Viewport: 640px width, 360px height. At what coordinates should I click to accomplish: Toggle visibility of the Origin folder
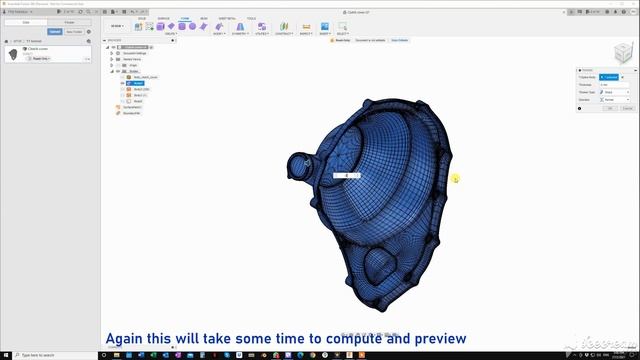point(118,65)
